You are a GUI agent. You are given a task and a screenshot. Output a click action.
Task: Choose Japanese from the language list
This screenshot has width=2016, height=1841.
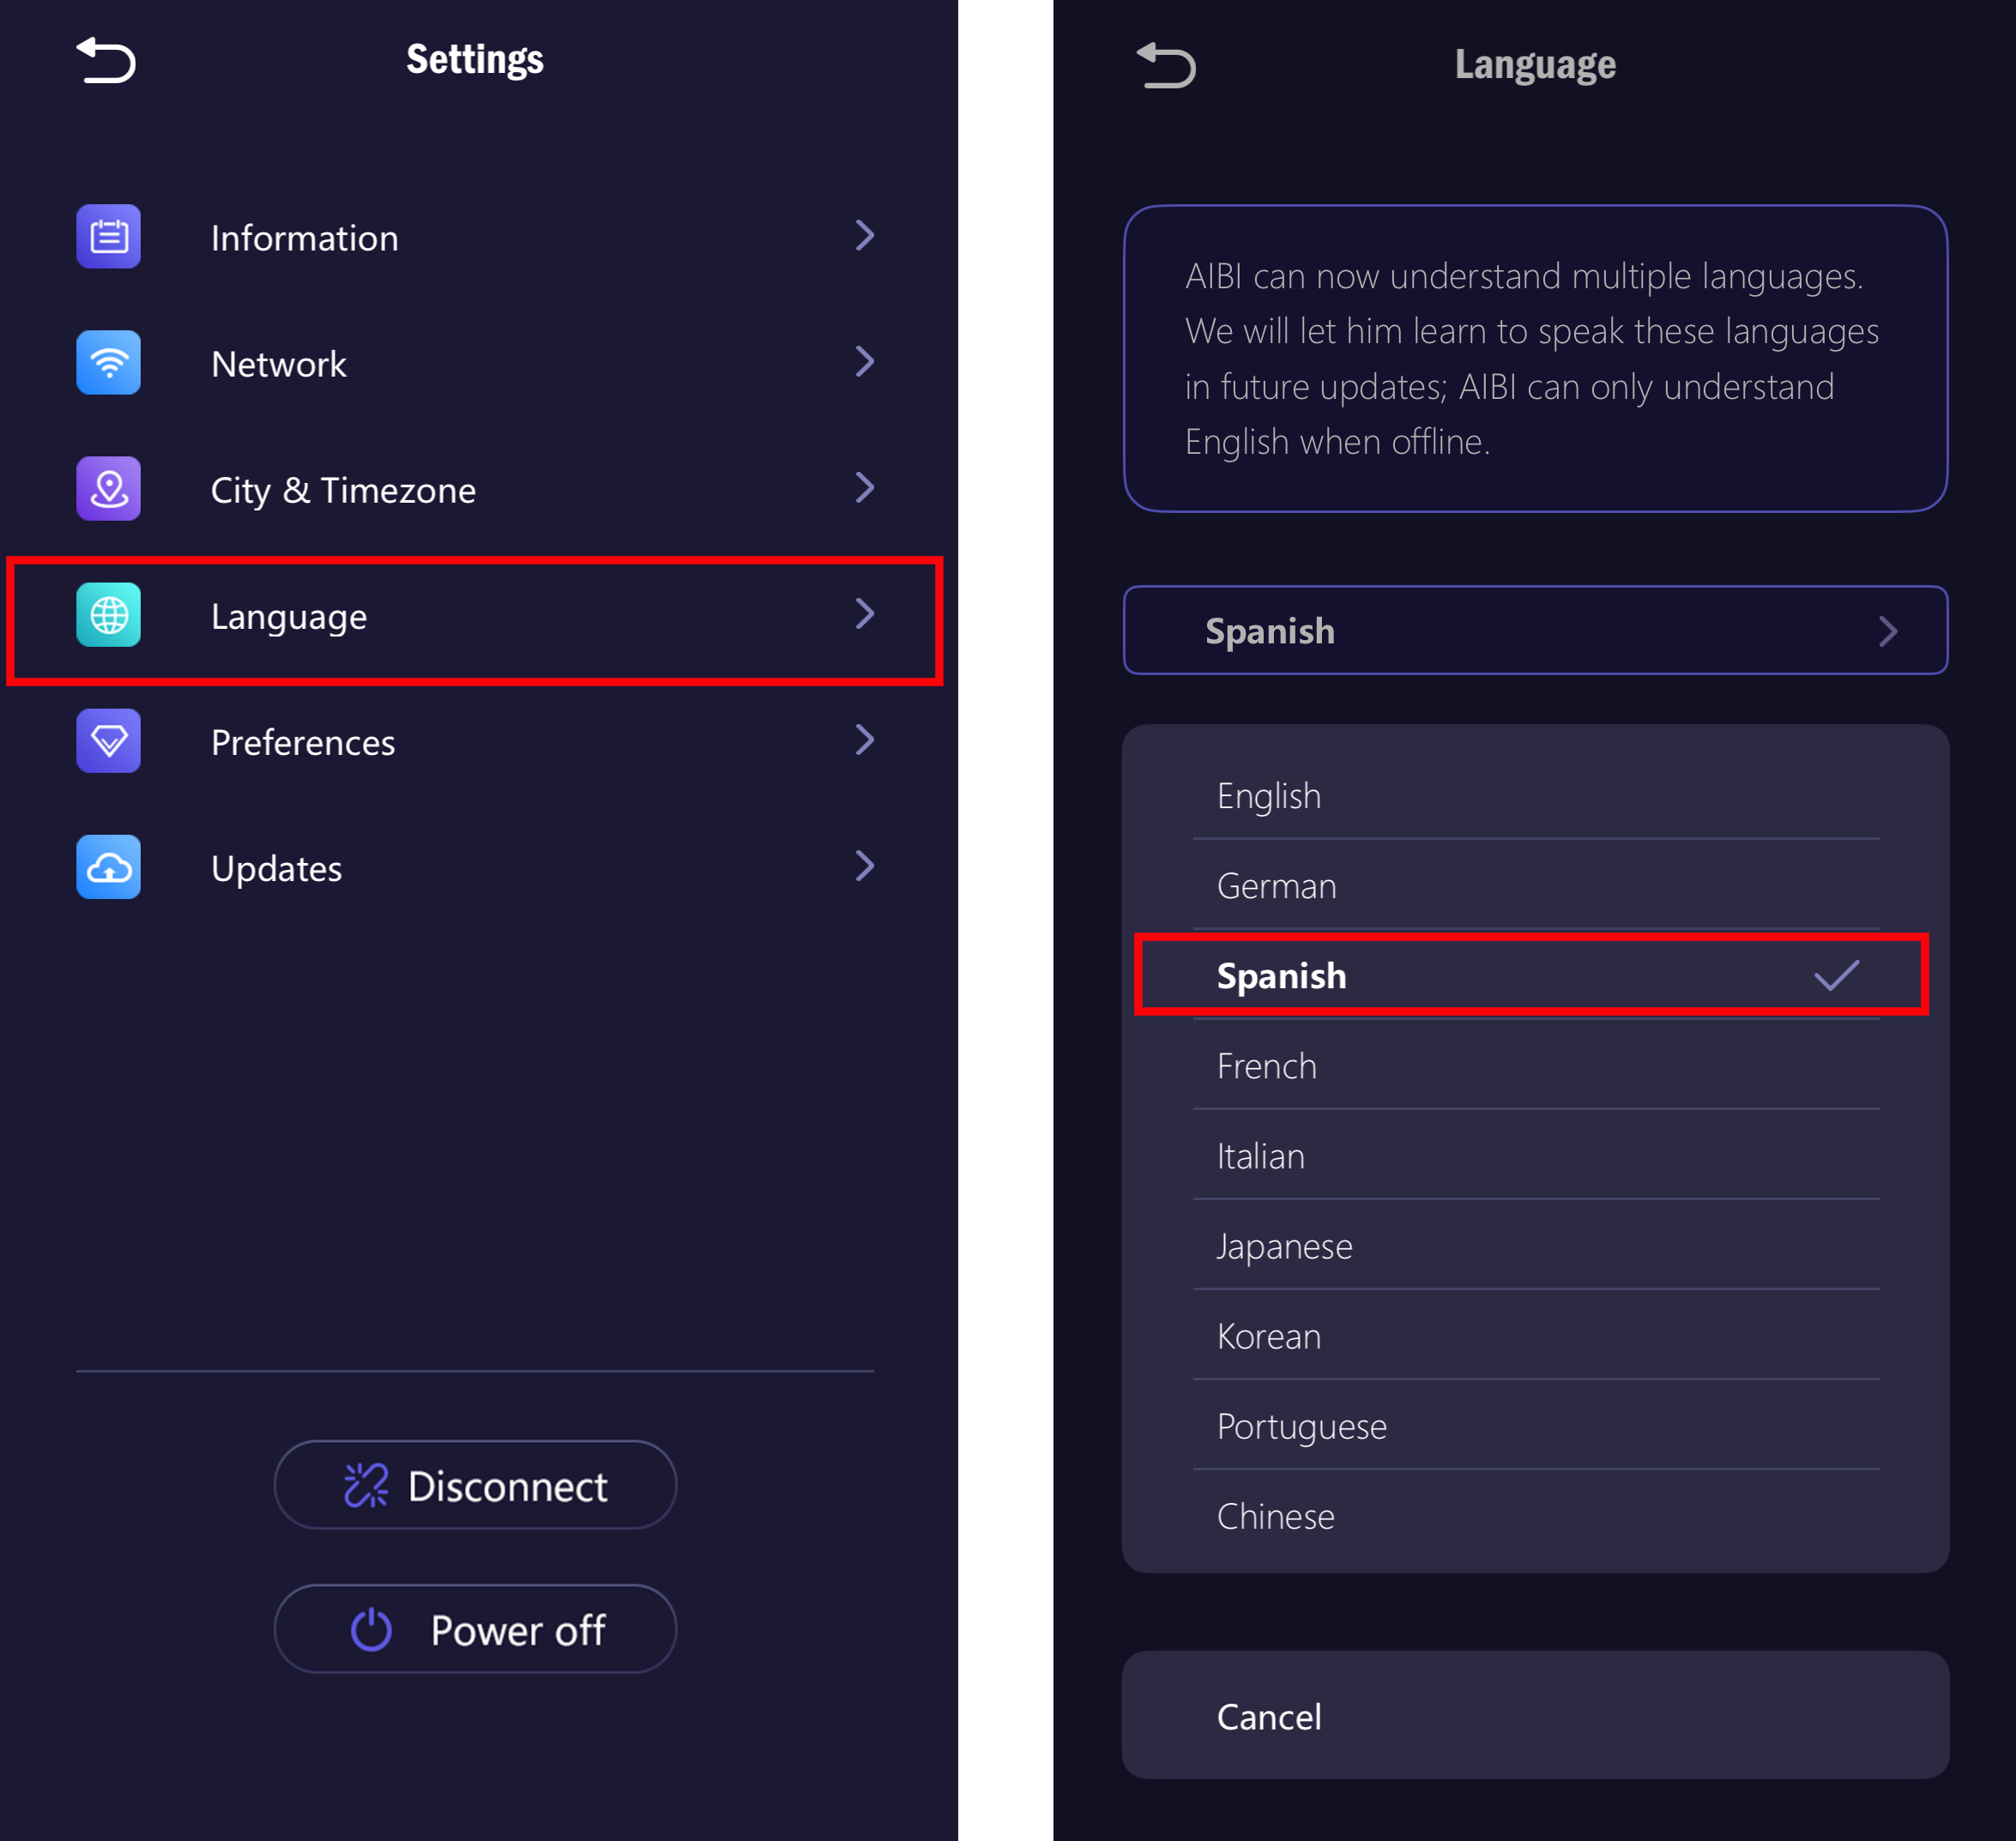[1284, 1247]
